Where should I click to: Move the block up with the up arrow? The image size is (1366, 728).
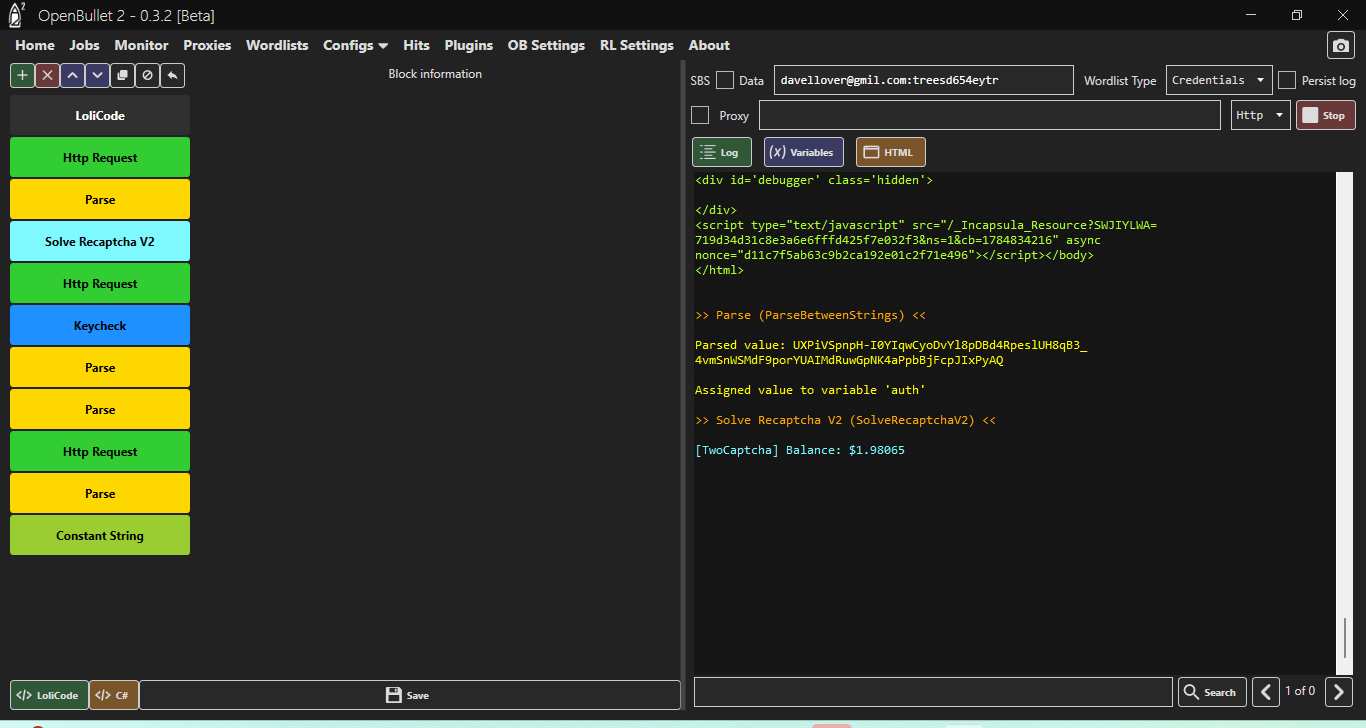tap(72, 75)
